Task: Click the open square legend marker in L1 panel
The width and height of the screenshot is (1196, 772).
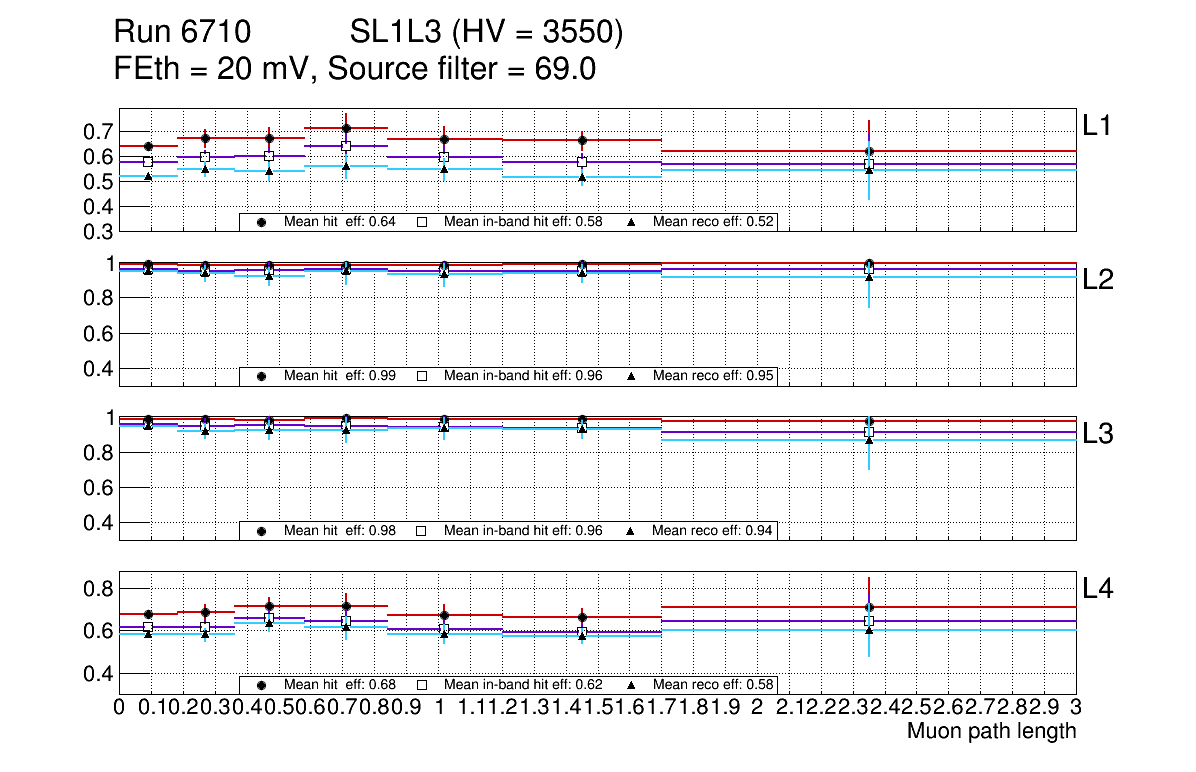Action: (421, 222)
